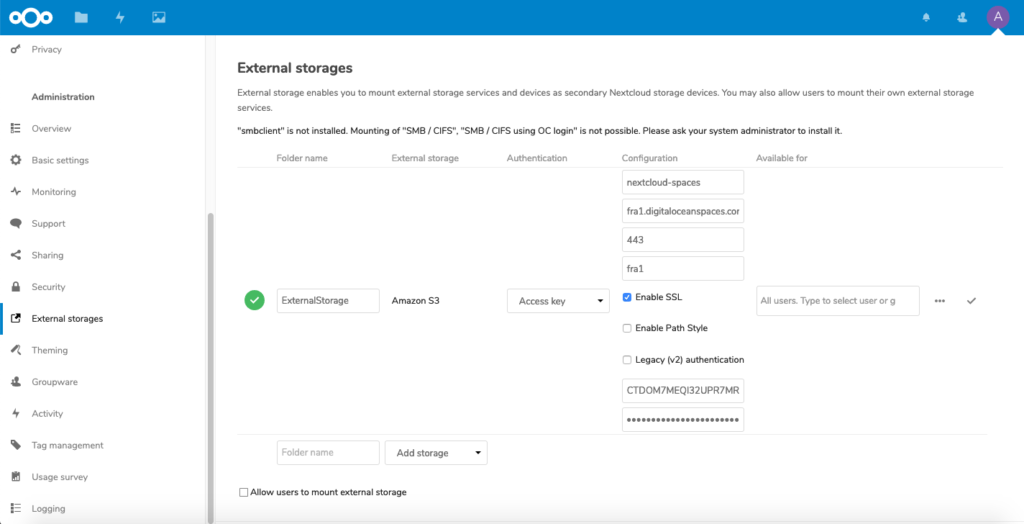Open the Activity app lightning icon

(120, 18)
